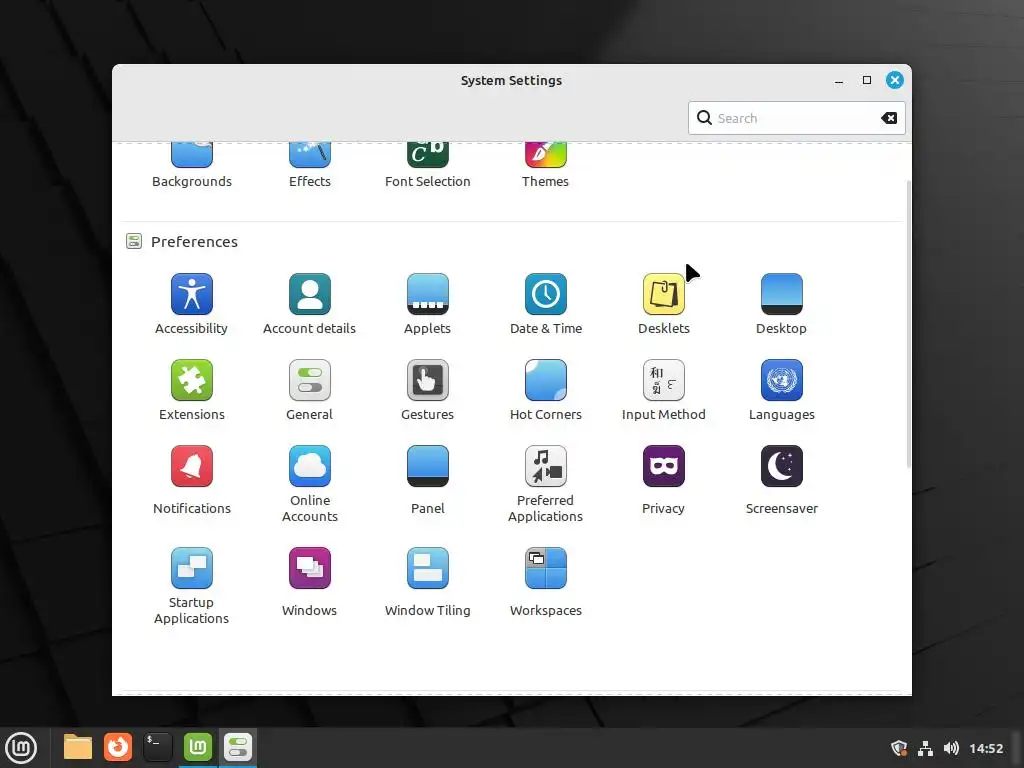
Task: Click the System Settings window title
Action: 511,80
